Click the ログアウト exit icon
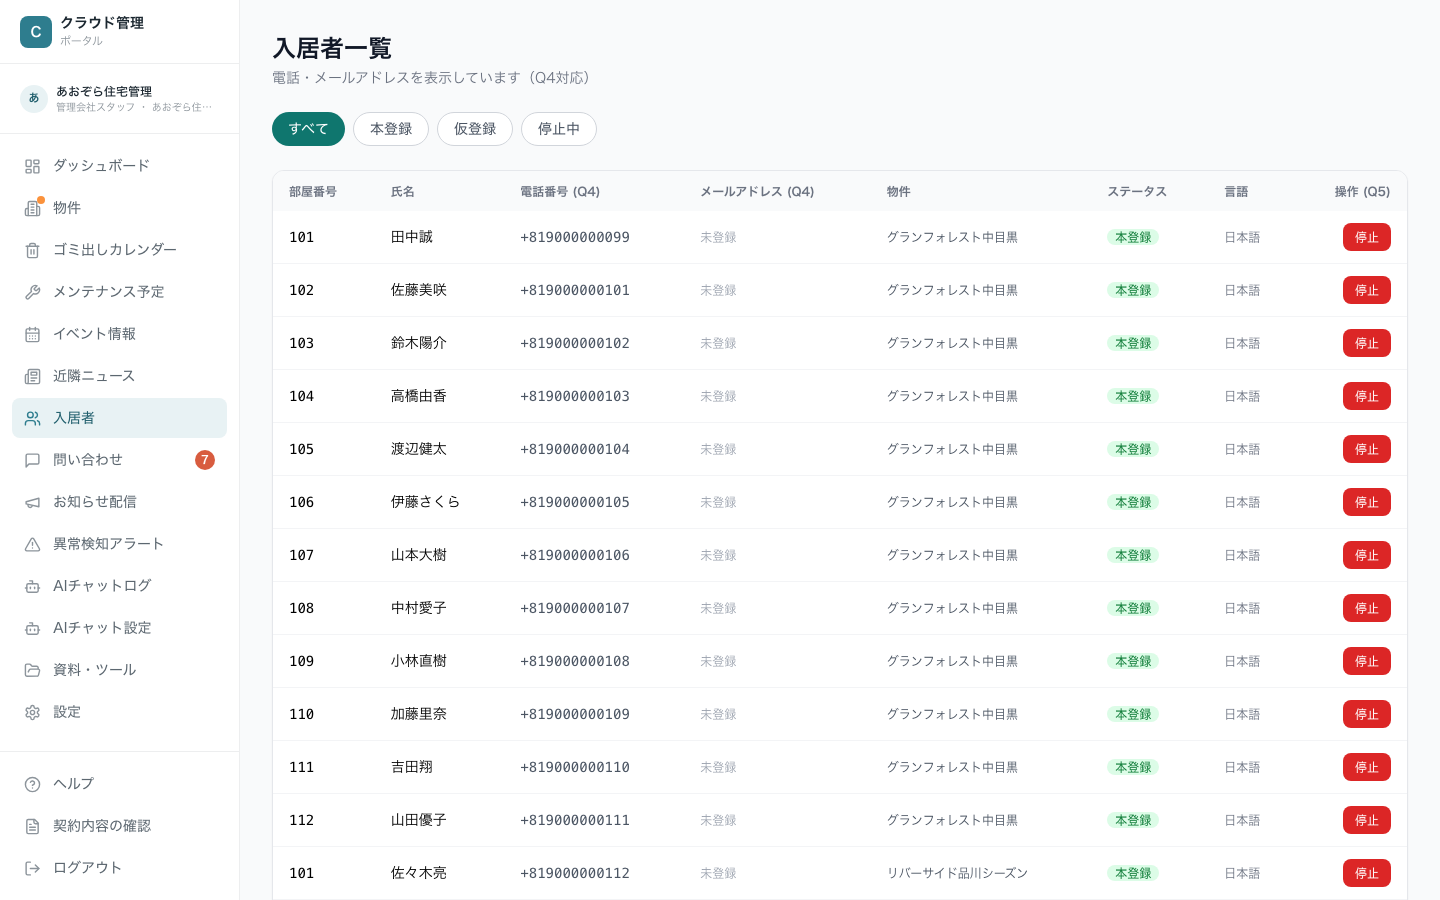 click(x=33, y=868)
